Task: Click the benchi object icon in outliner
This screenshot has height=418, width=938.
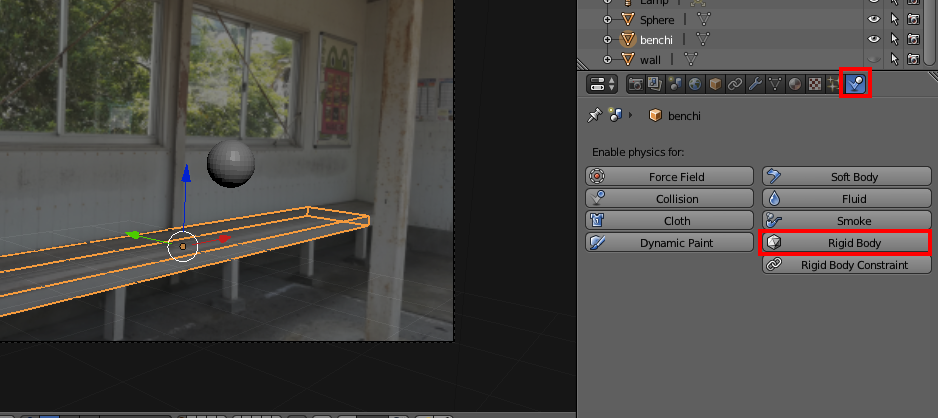Action: 628,39
